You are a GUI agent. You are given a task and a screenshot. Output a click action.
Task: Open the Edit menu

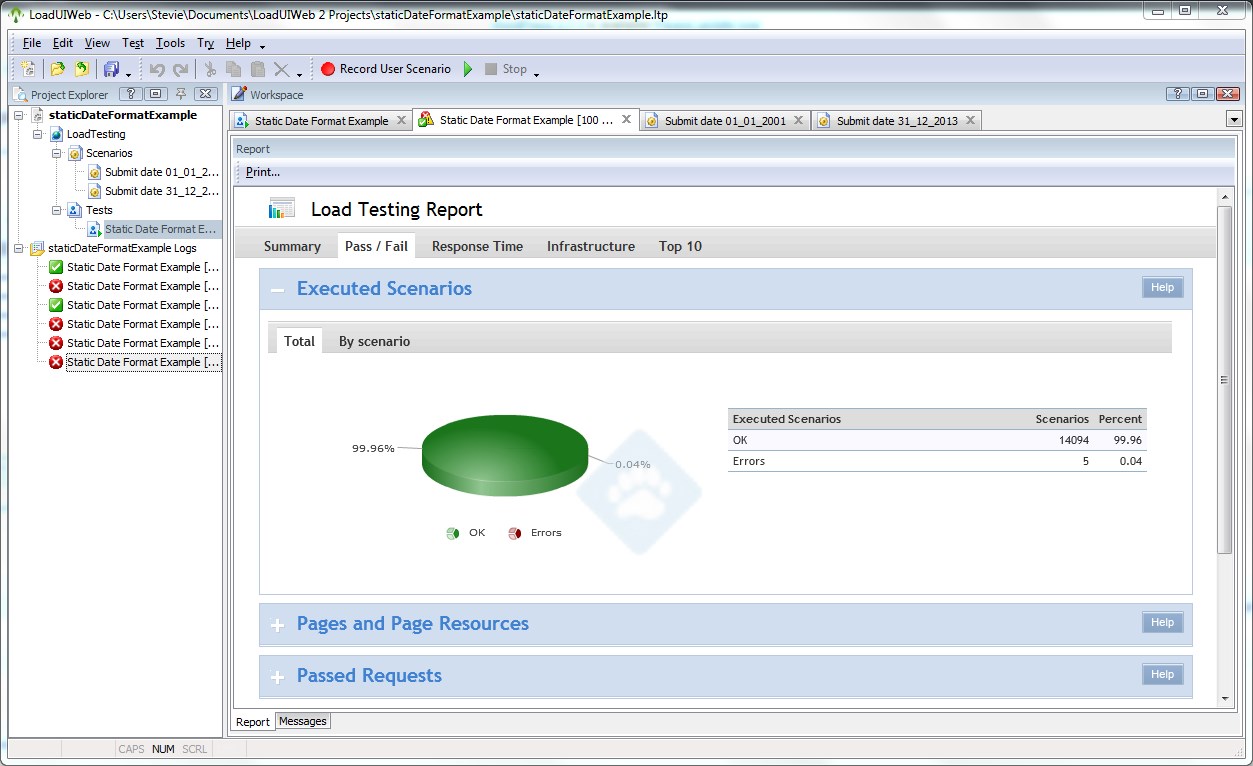pos(63,43)
